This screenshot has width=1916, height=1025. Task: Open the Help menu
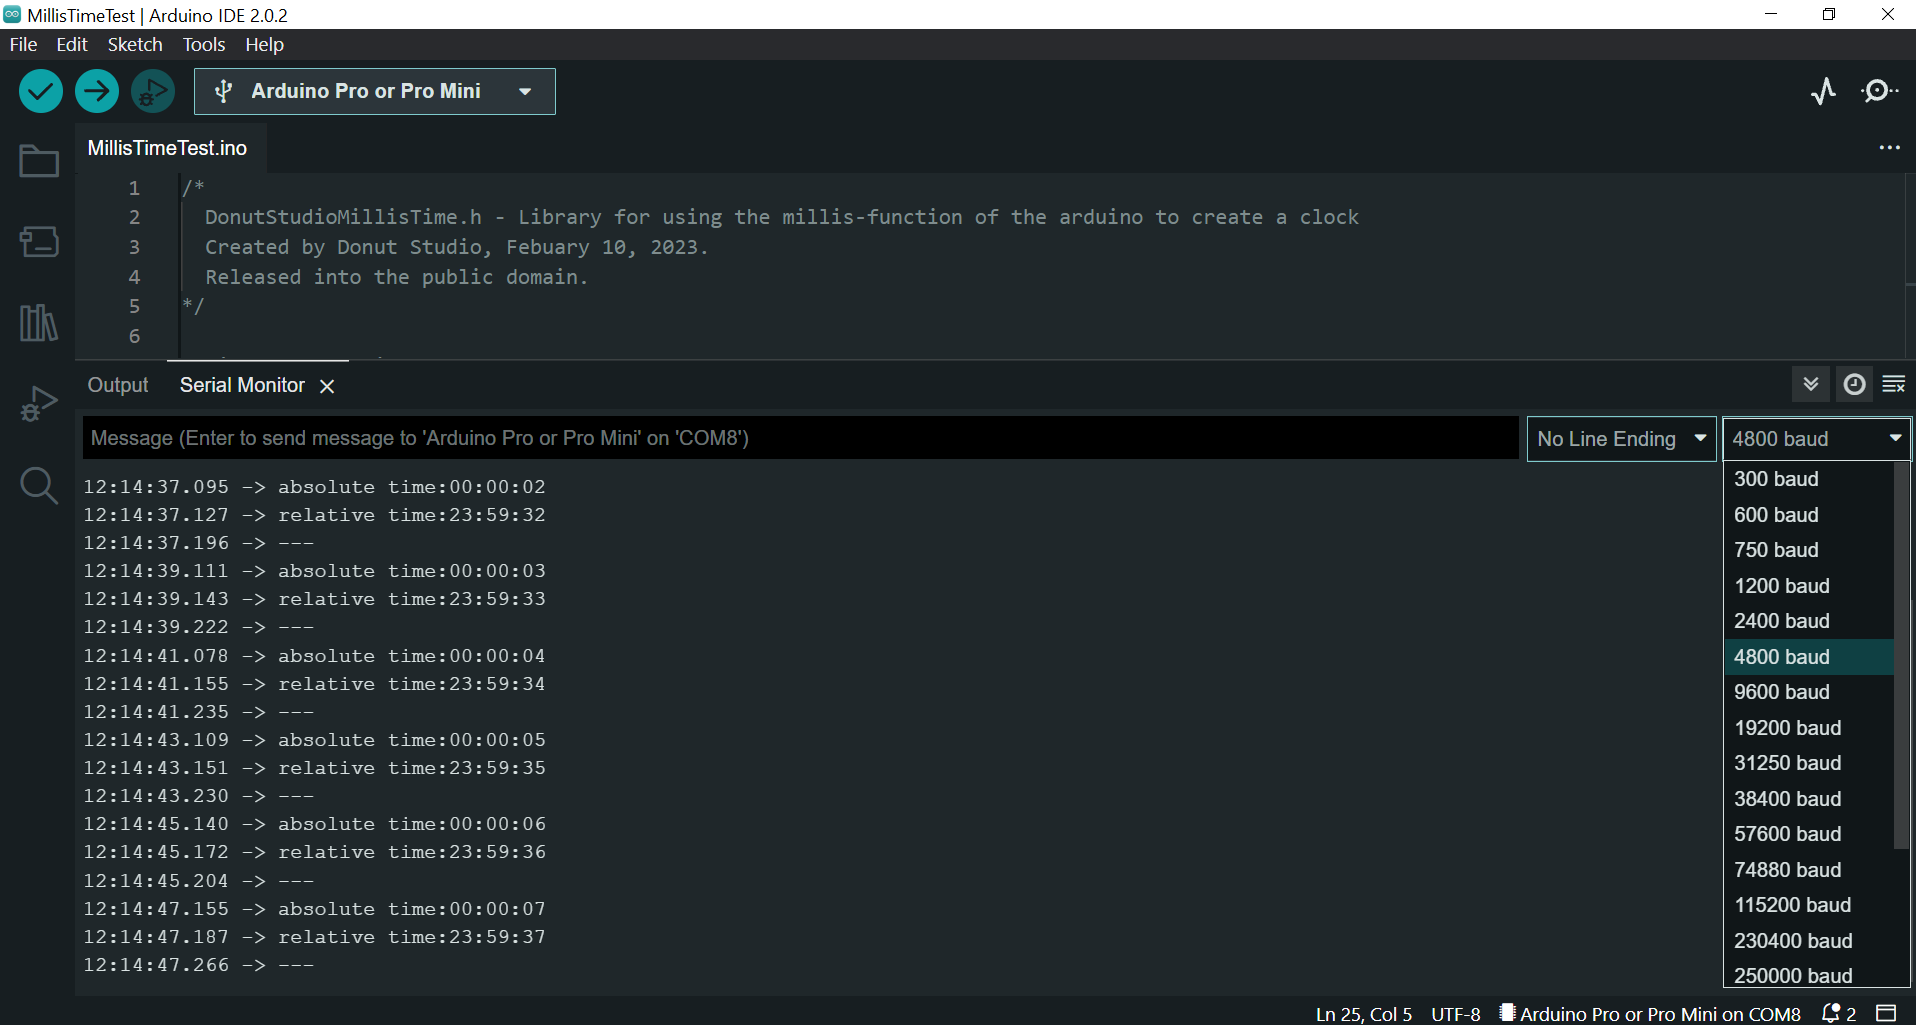tap(265, 45)
